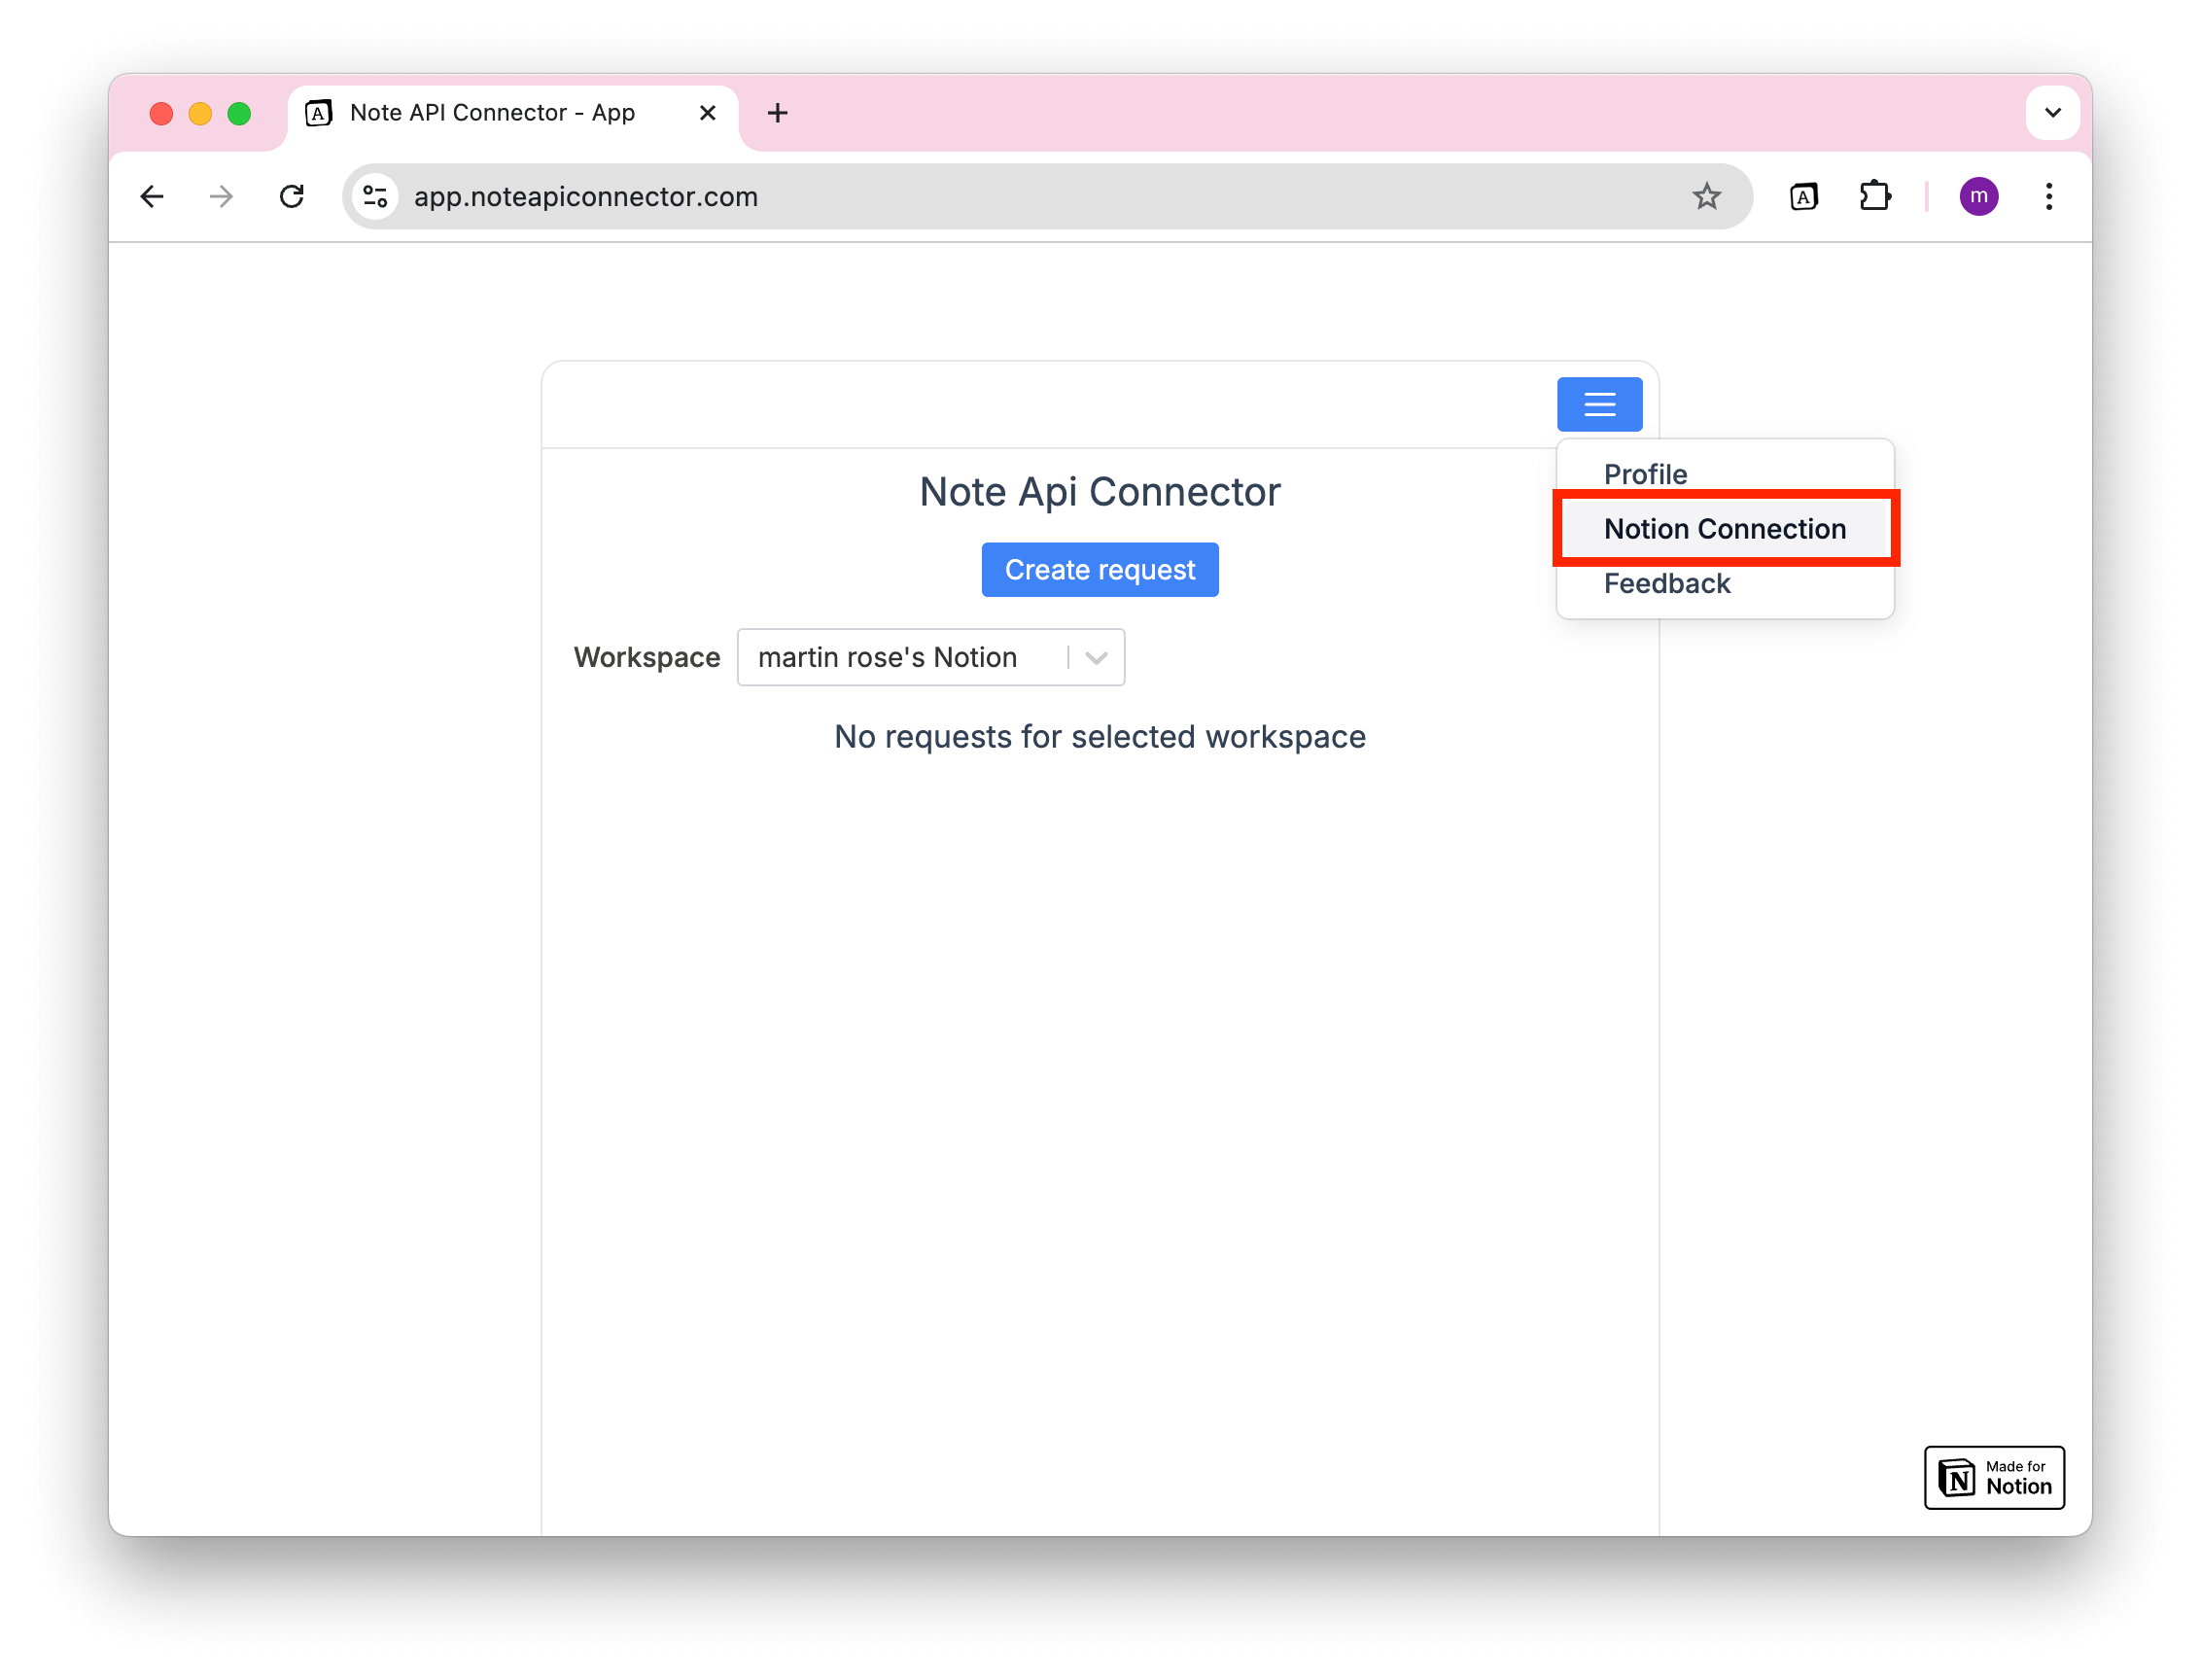The width and height of the screenshot is (2201, 1680).
Task: Click the address bar URL field
Action: click(1041, 195)
